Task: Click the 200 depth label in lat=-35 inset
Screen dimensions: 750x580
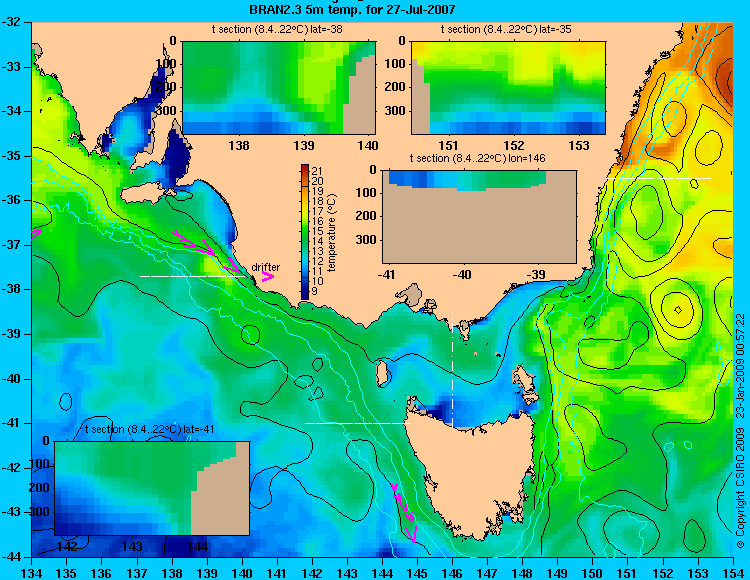Action: [x=396, y=87]
